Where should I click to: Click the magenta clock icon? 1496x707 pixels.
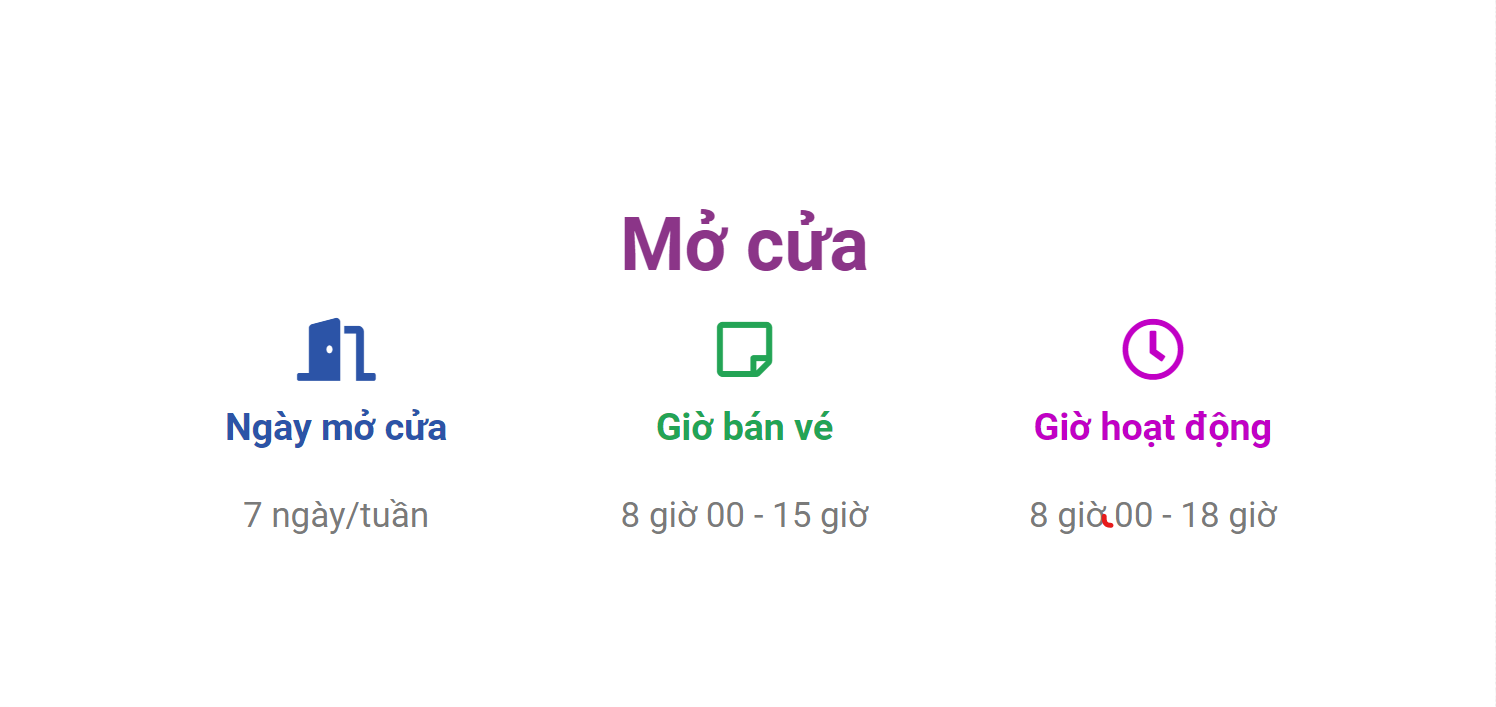pyautogui.click(x=1152, y=350)
